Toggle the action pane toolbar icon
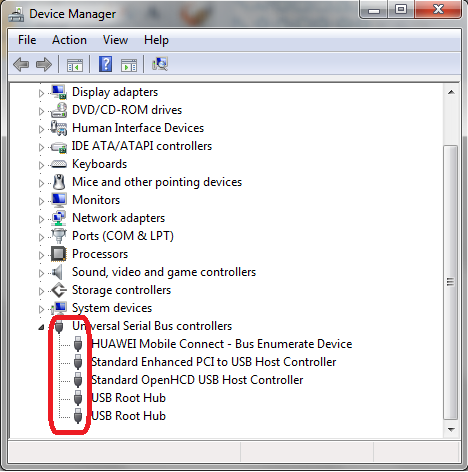Screen dimensions: 468x472 129,65
